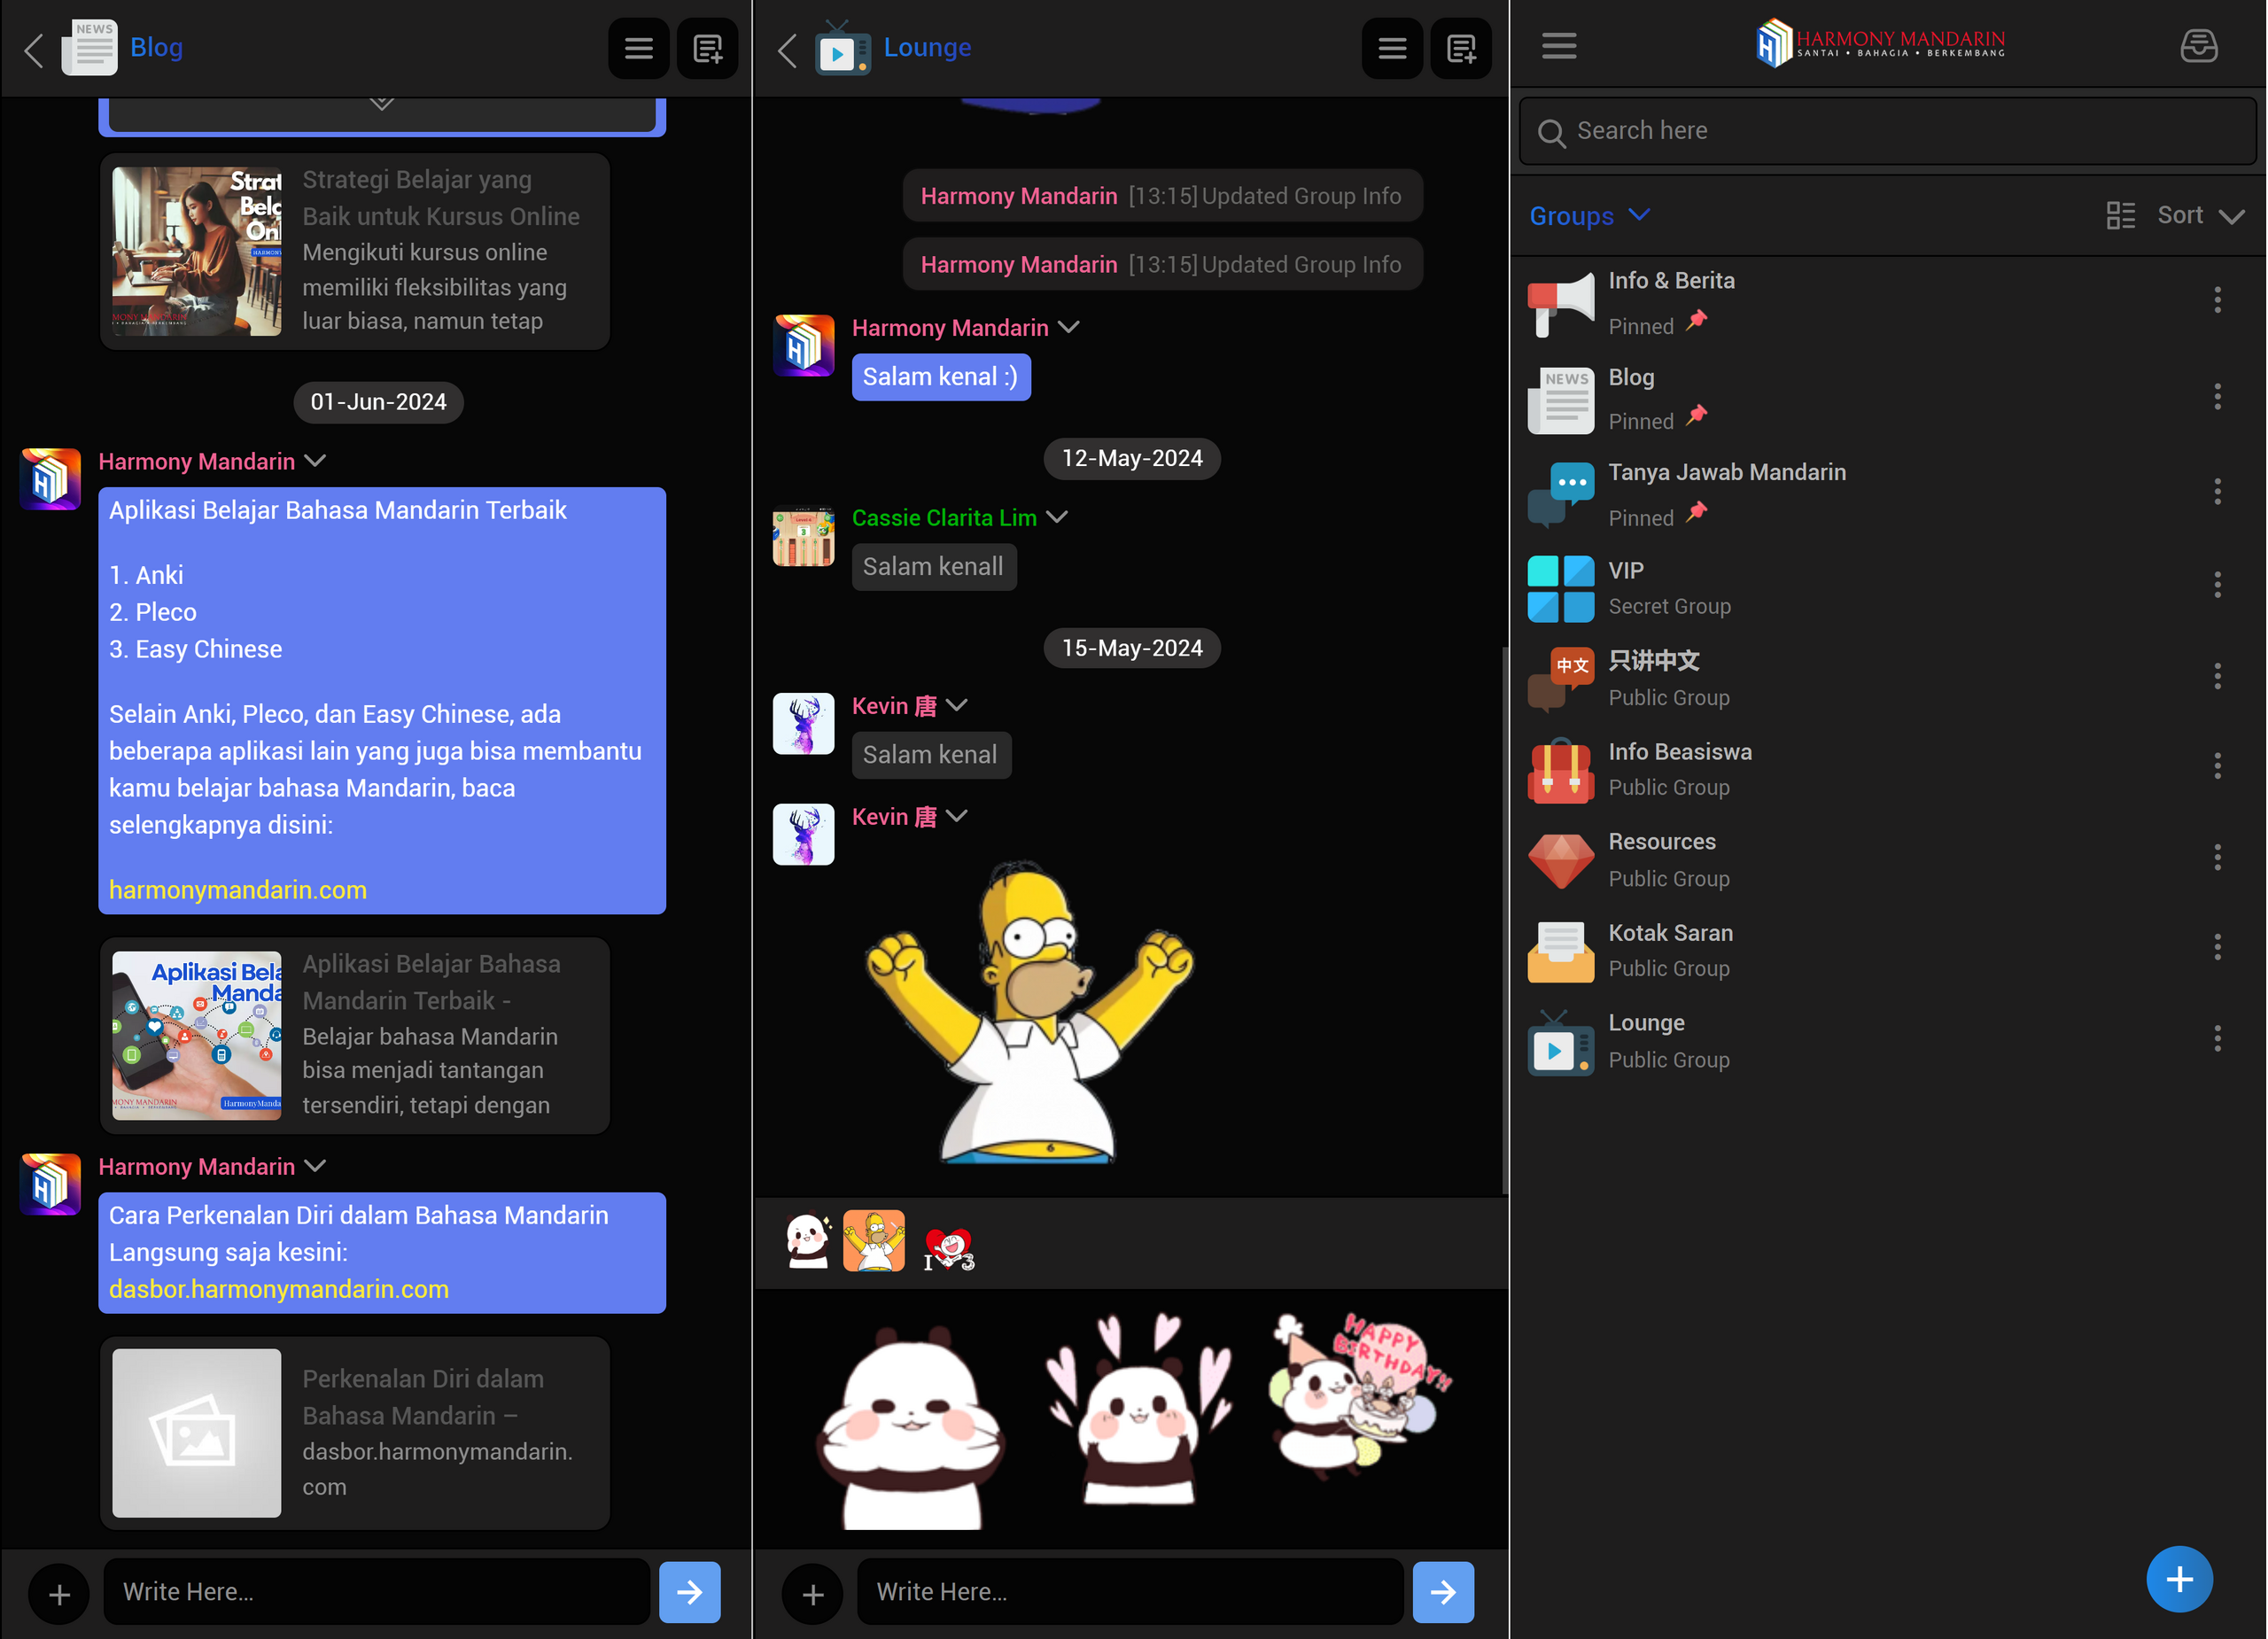This screenshot has height=1639, width=2268.
Task: Open the Blog panel add-note icon
Action: coord(707,48)
